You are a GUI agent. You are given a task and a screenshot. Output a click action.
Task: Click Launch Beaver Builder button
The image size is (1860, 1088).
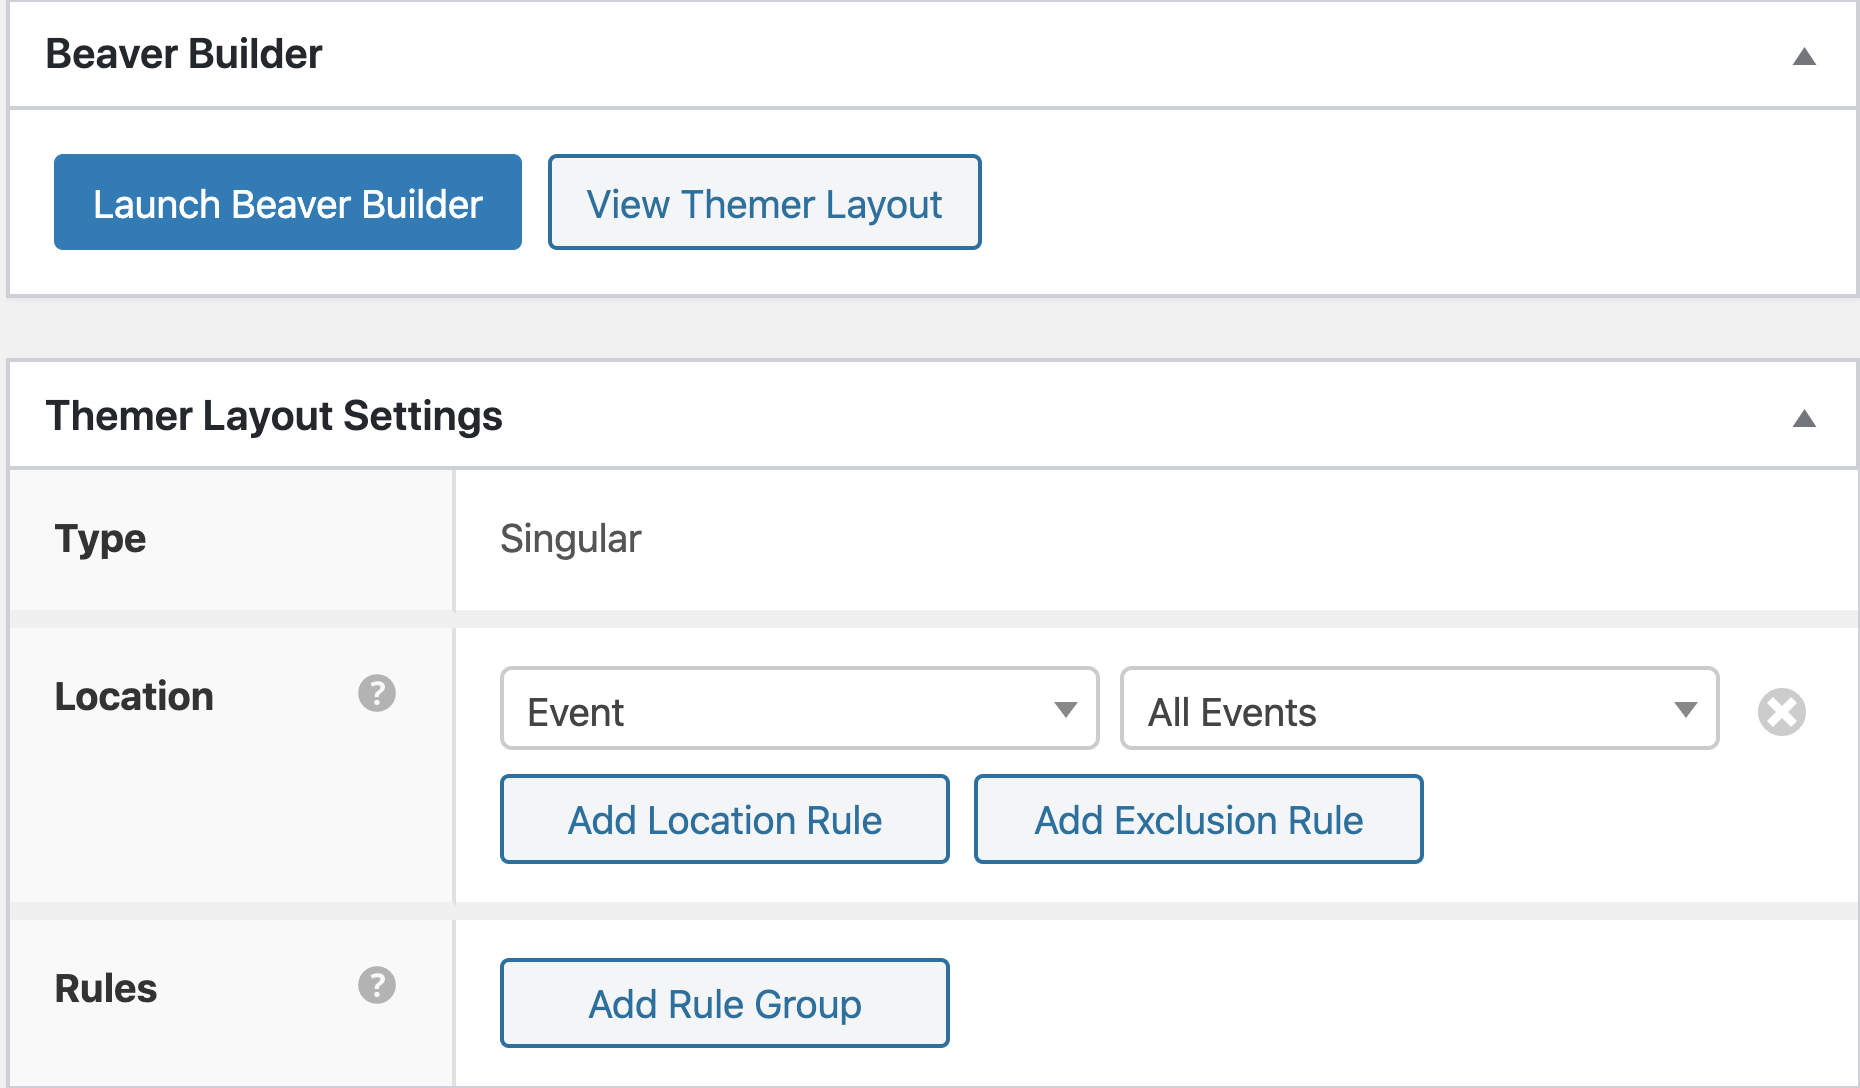tap(288, 202)
